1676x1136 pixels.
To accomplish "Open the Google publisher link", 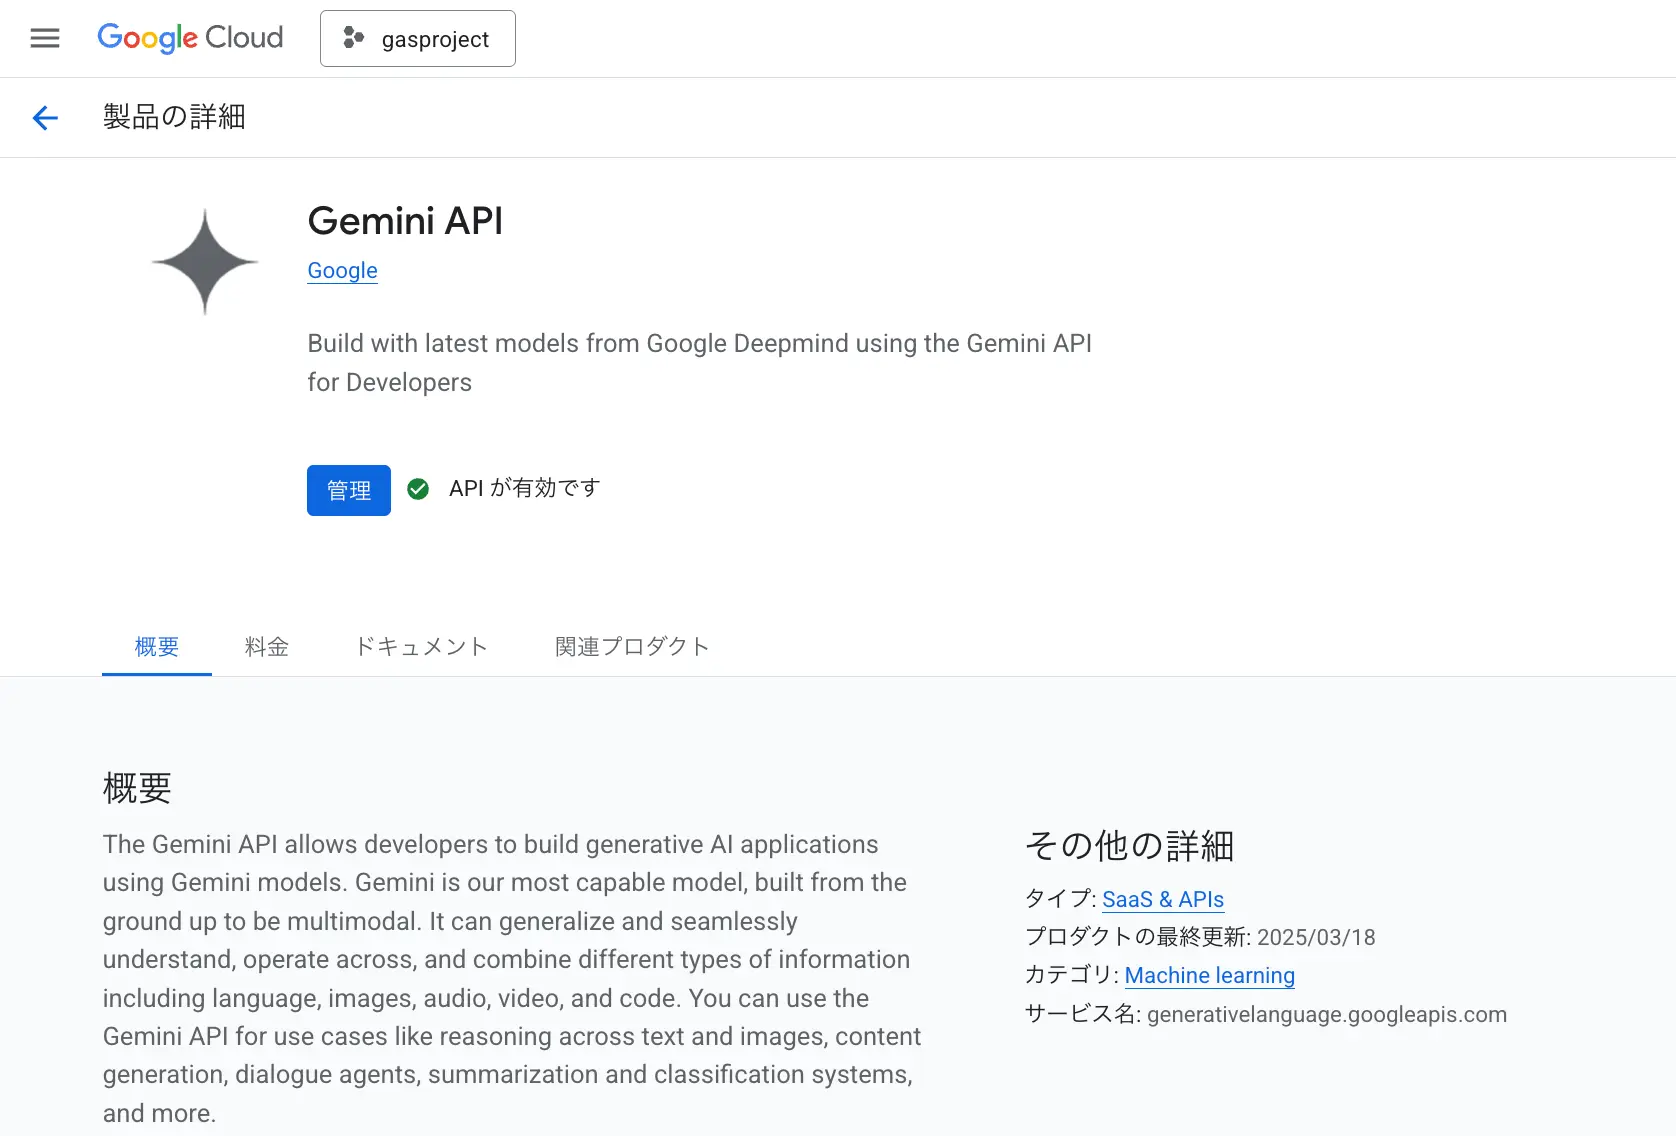I will [x=342, y=271].
